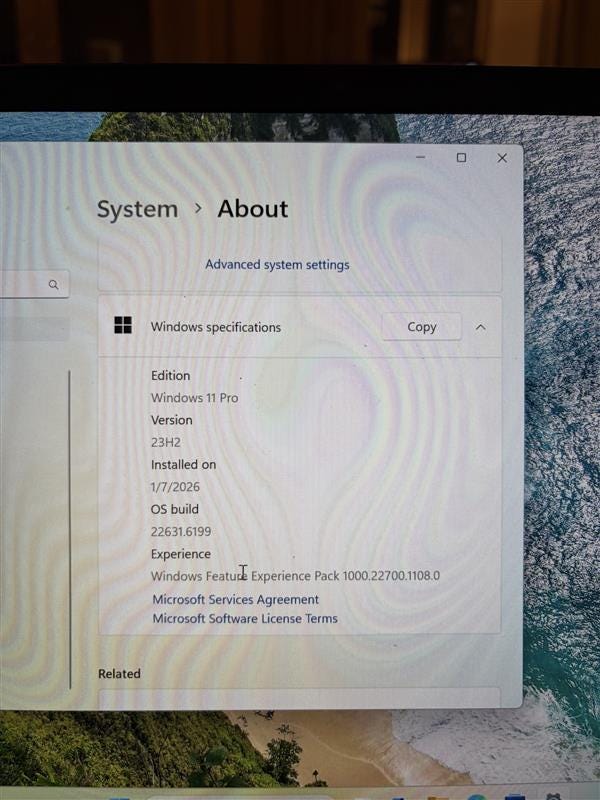Select the version value 23H2
Viewport: 600px width, 800px height.
coord(166,442)
